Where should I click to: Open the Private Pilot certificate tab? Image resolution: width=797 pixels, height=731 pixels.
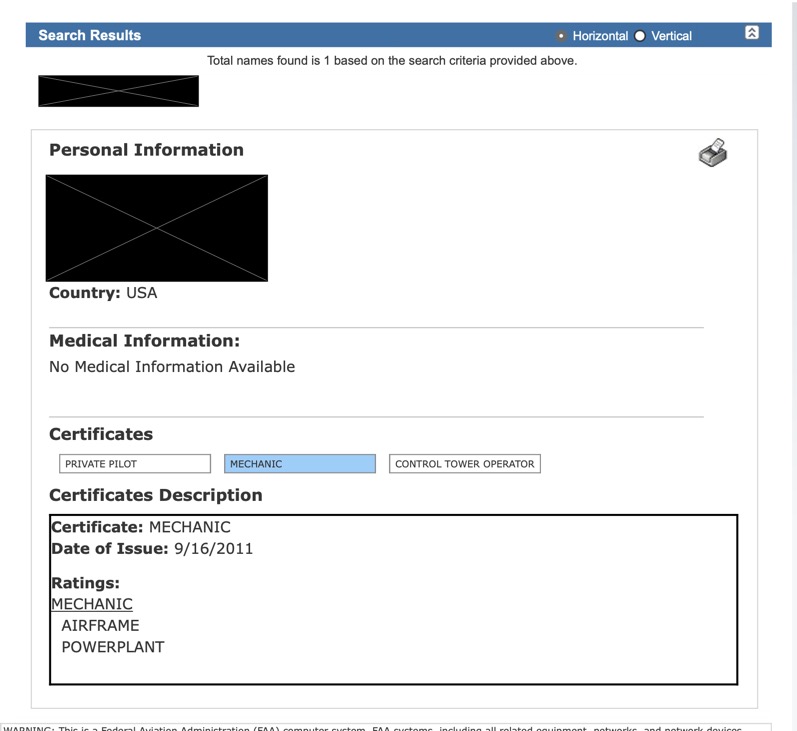pyautogui.click(x=135, y=464)
